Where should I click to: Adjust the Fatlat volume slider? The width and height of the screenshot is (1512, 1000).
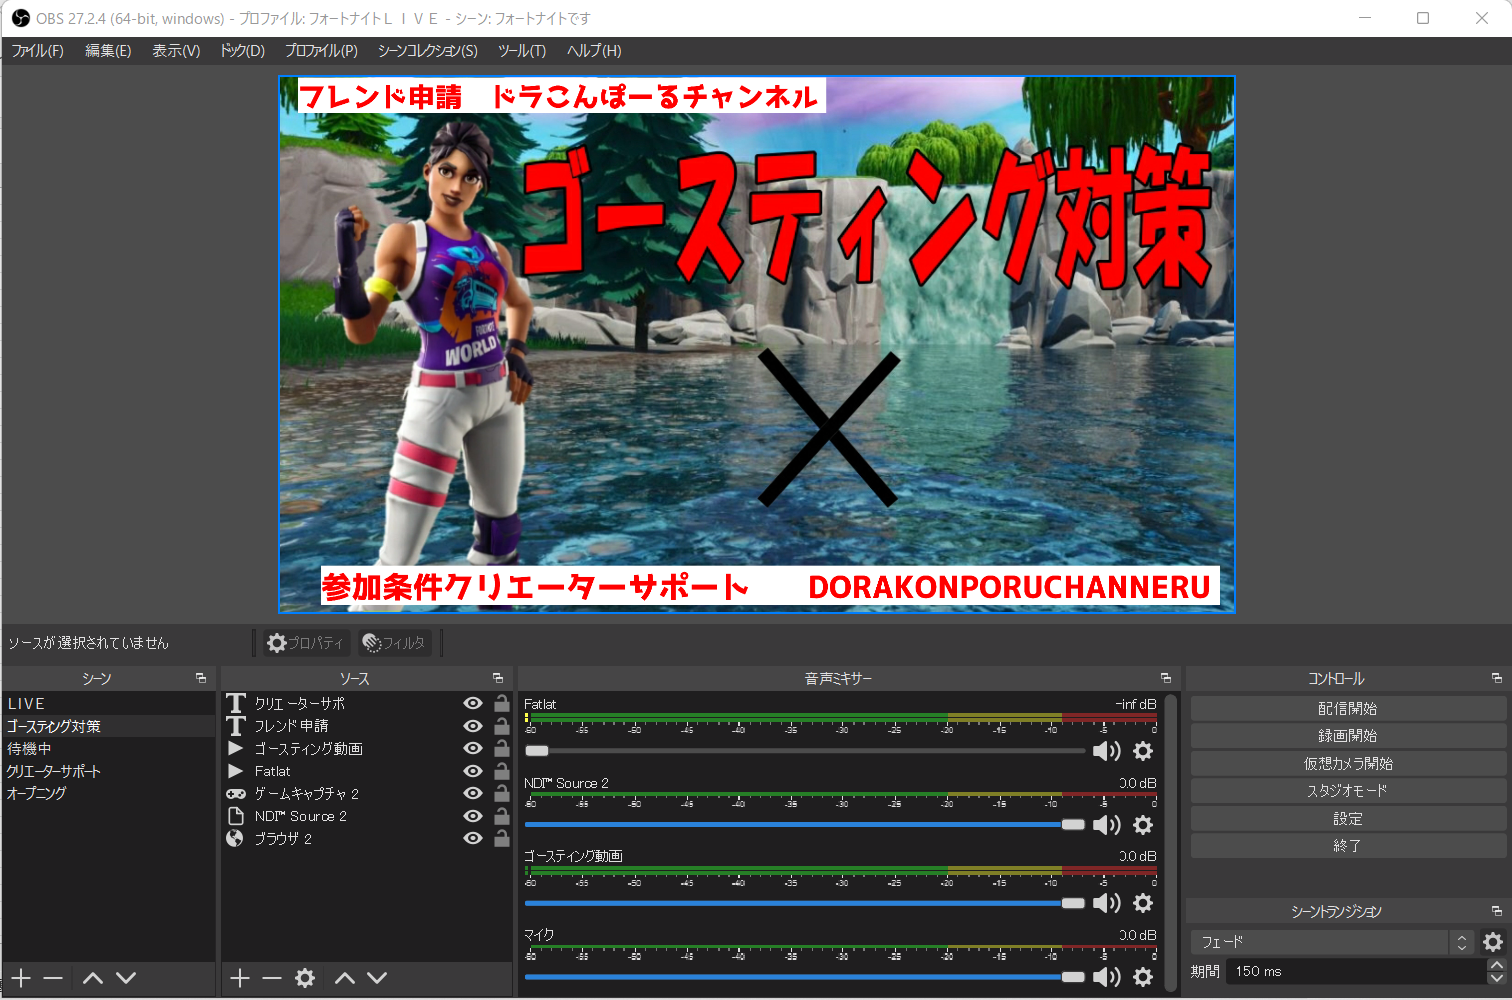tap(805, 751)
